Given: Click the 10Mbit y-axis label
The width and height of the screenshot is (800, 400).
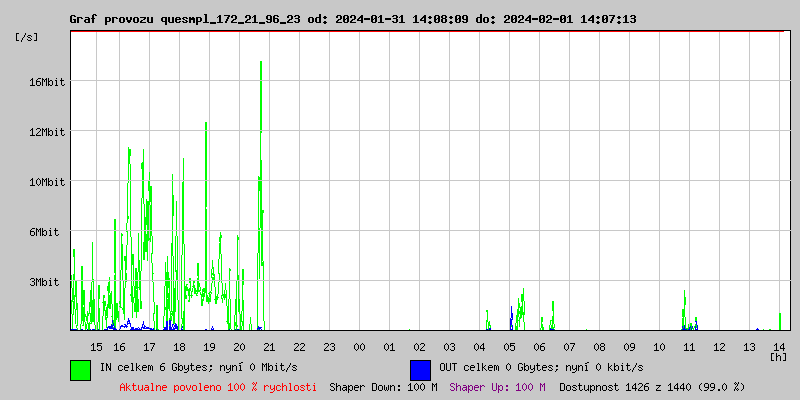Looking at the screenshot, I should 46,182.
